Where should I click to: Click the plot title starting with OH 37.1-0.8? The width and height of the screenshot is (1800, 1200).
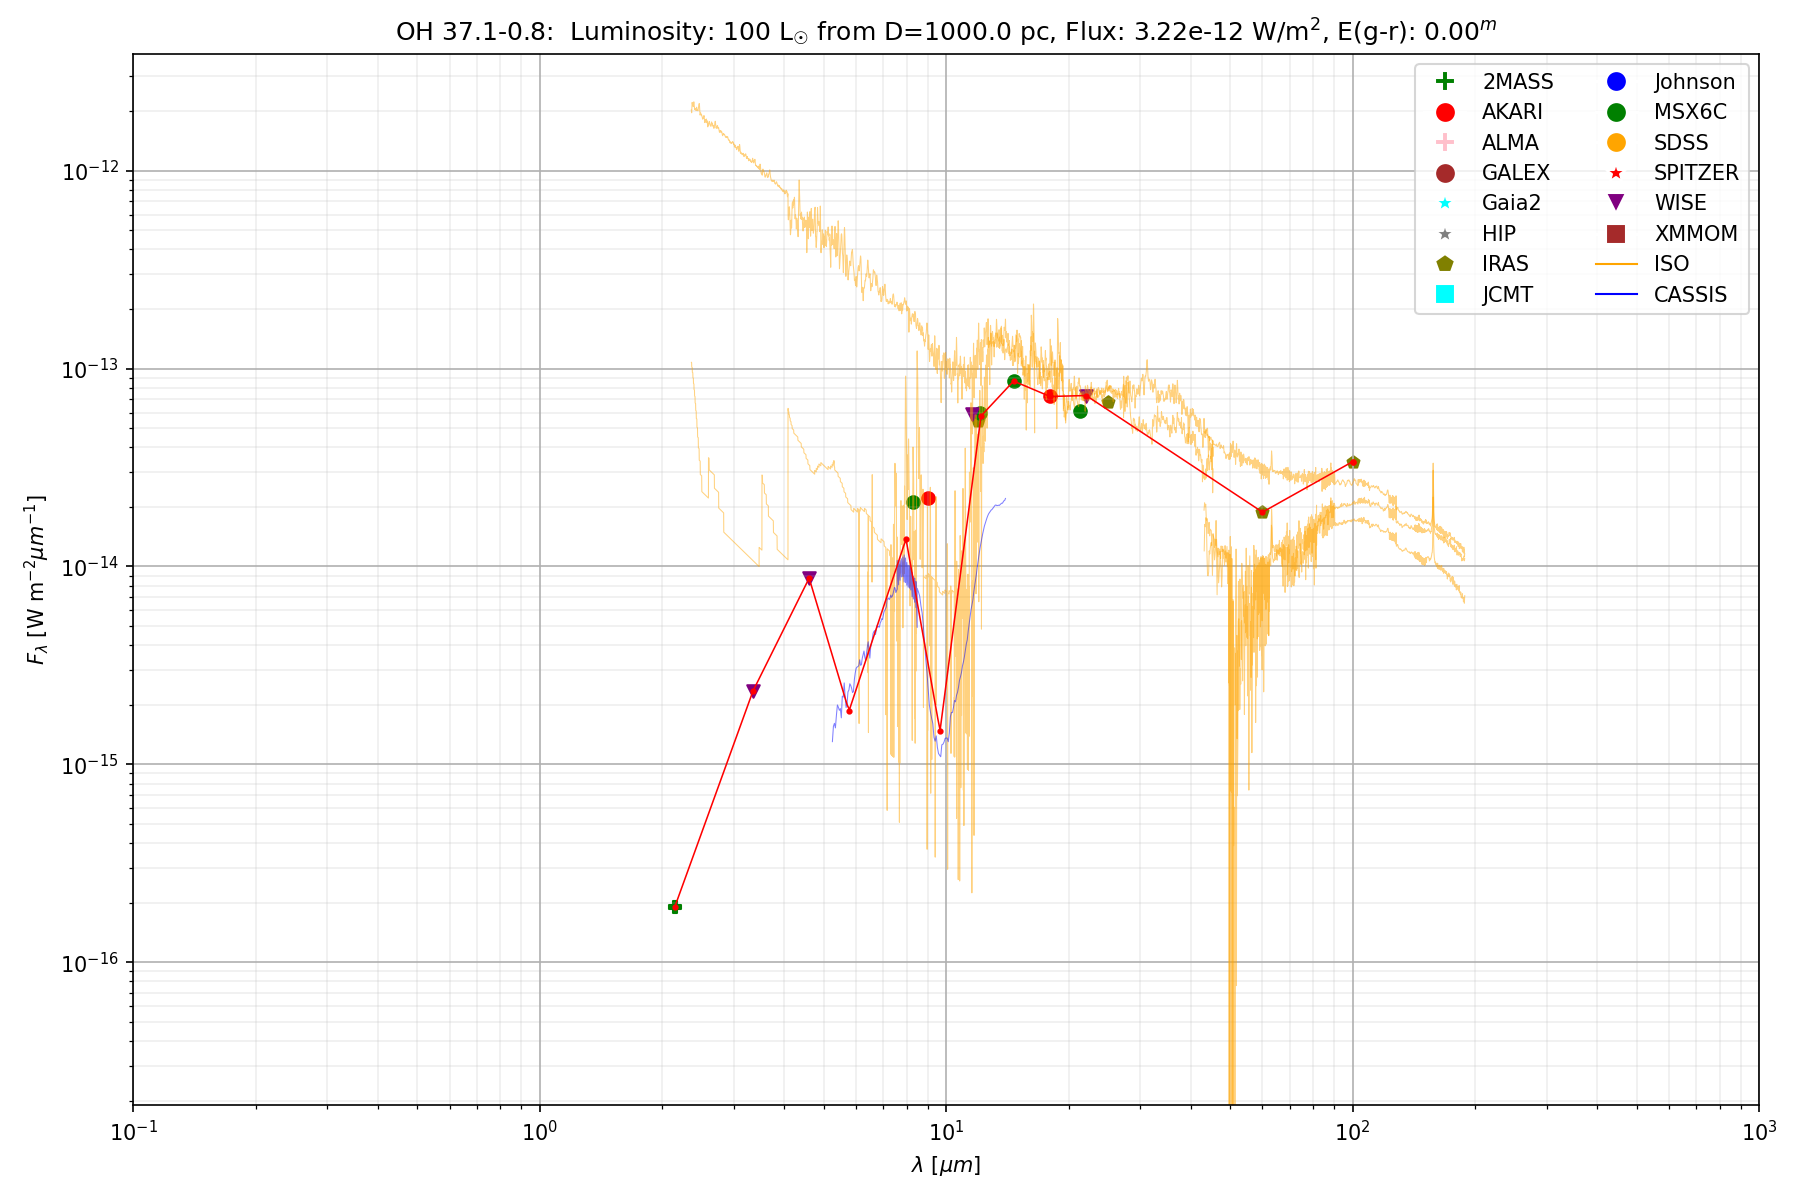click(x=946, y=31)
